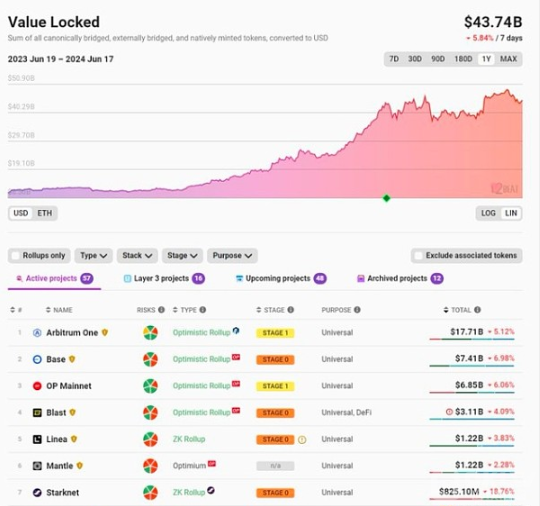The image size is (540, 506).
Task: Switch to Upcoming projects tab
Action: tap(281, 278)
